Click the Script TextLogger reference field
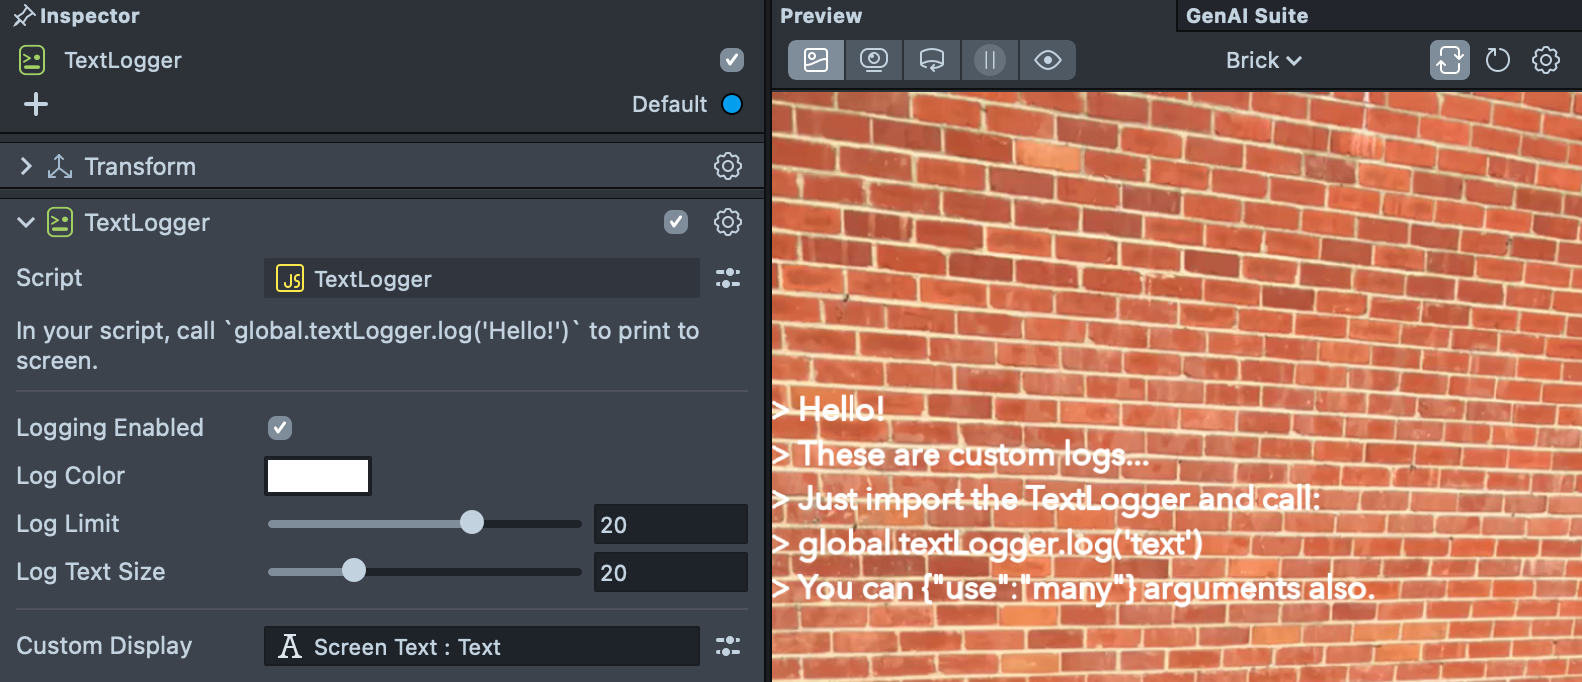Image resolution: width=1582 pixels, height=682 pixels. point(482,278)
